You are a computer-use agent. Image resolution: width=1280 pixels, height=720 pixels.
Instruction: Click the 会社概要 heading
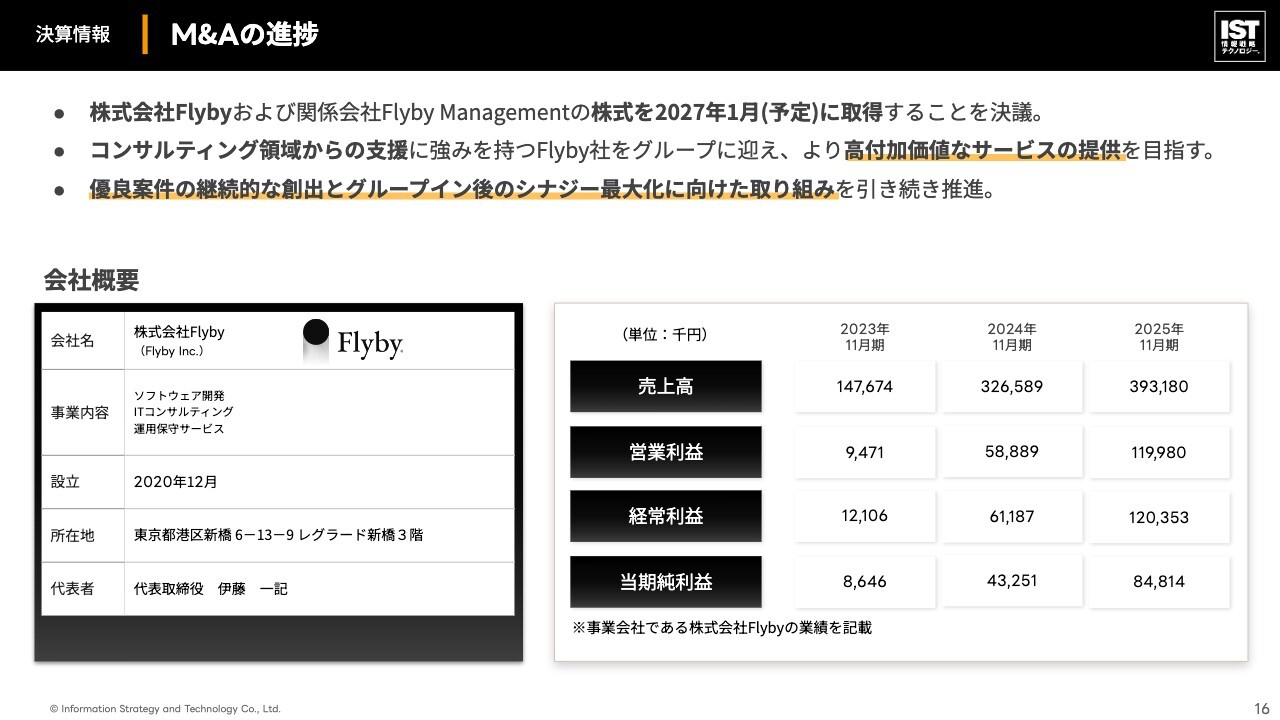[91, 280]
